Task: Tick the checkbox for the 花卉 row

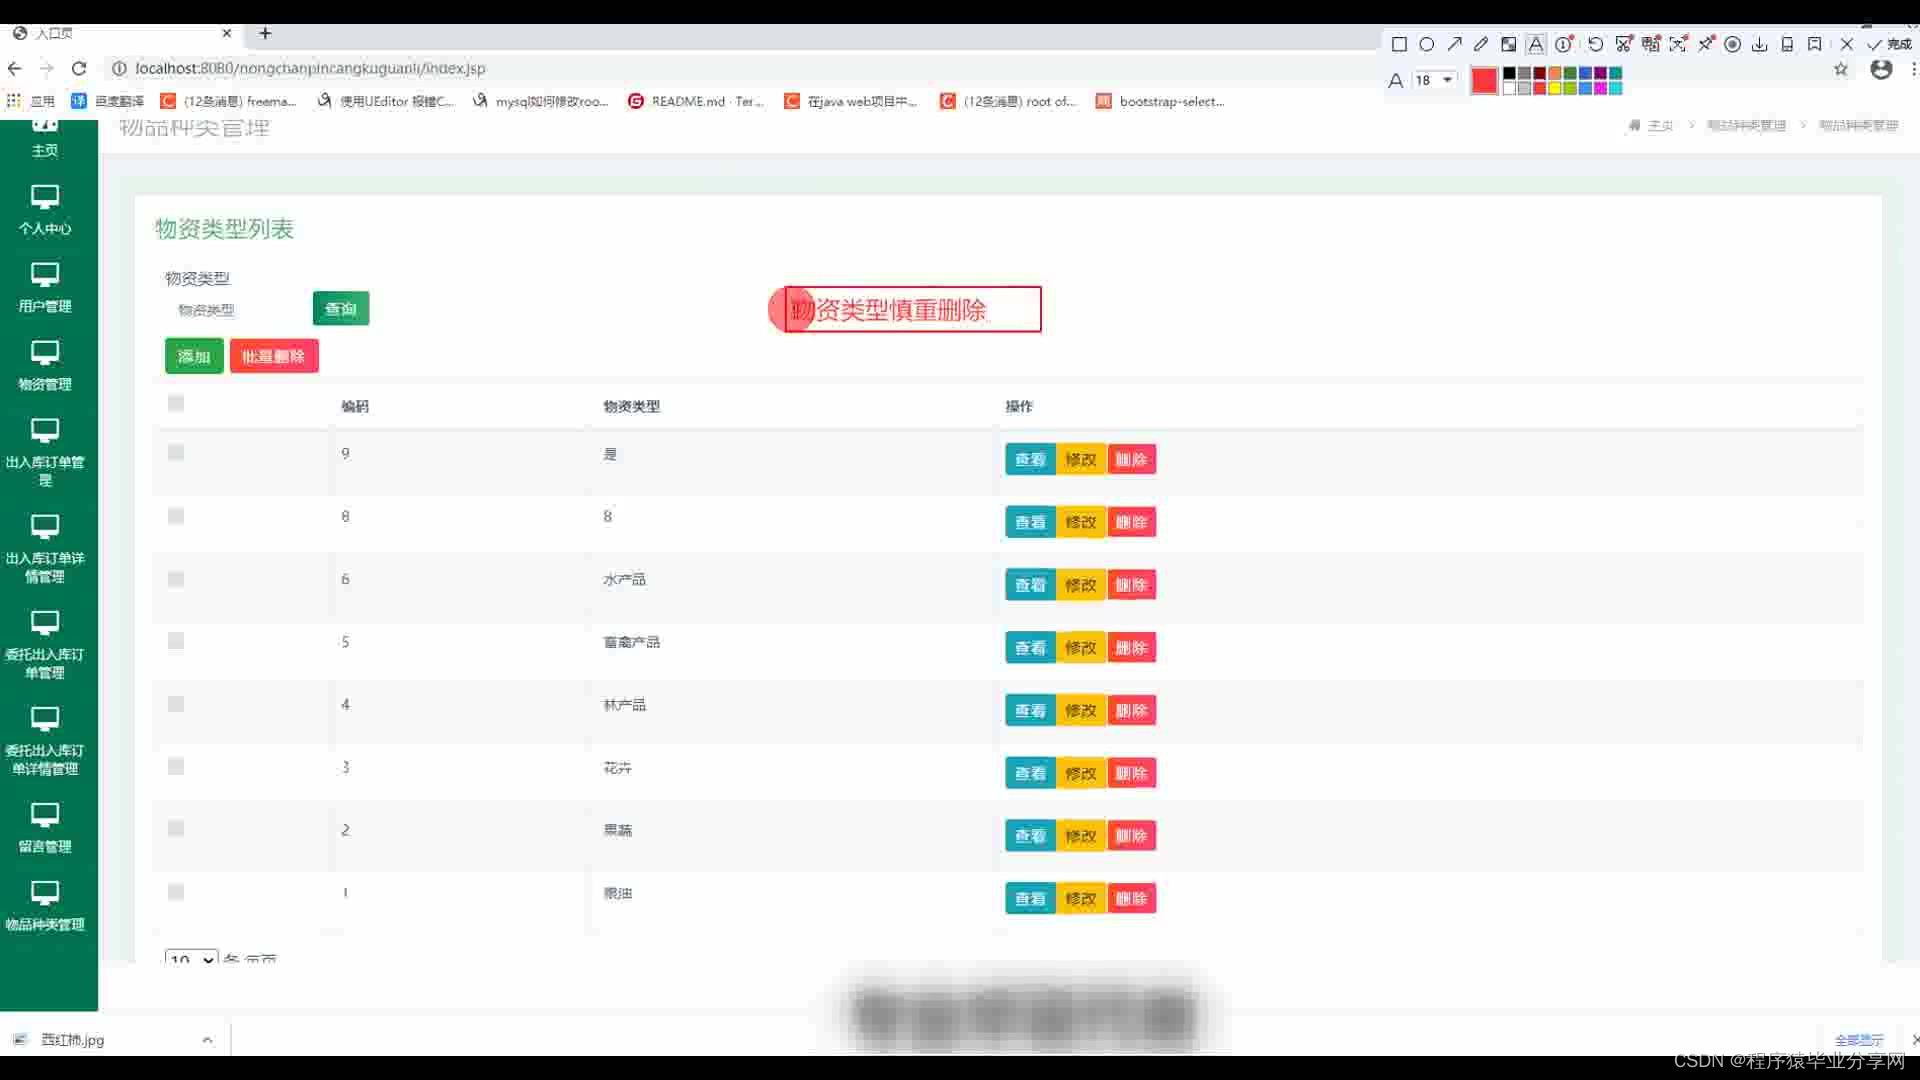Action: pyautogui.click(x=176, y=767)
